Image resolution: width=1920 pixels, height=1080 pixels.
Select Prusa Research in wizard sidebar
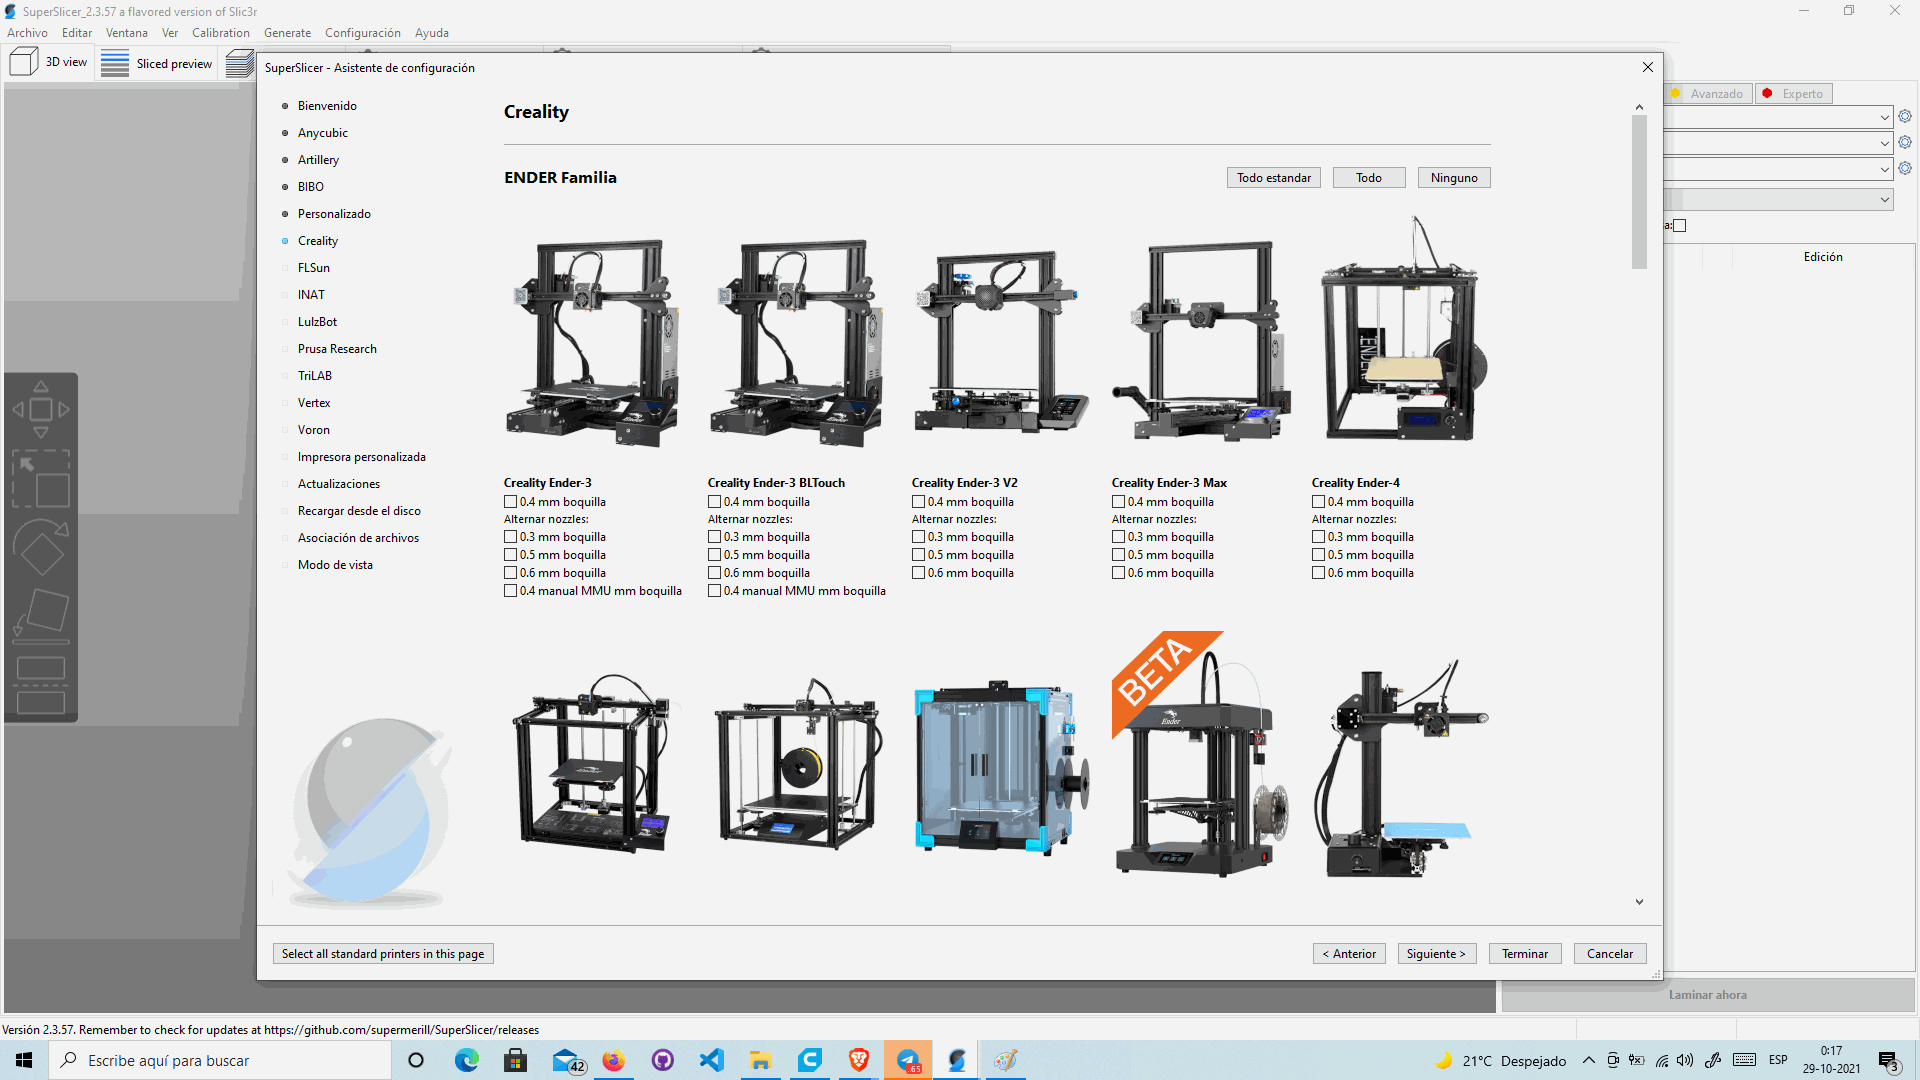pyautogui.click(x=337, y=349)
